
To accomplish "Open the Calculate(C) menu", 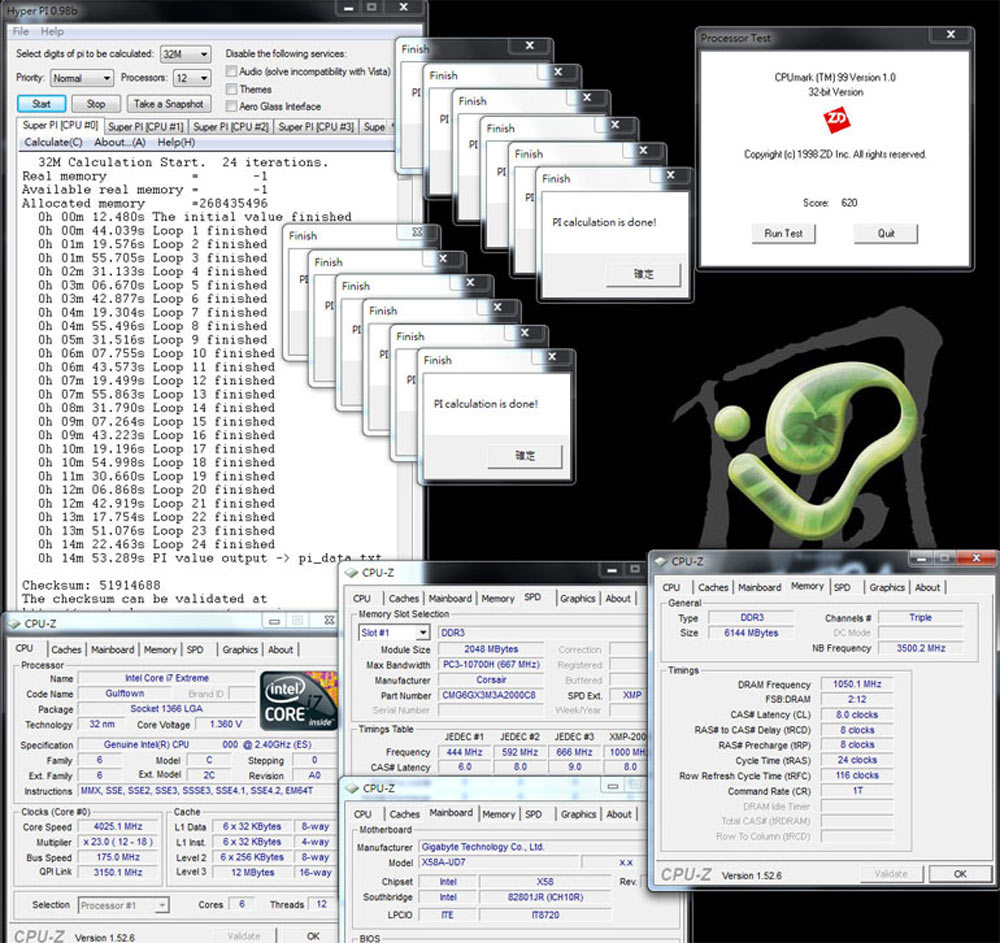I will coord(53,142).
